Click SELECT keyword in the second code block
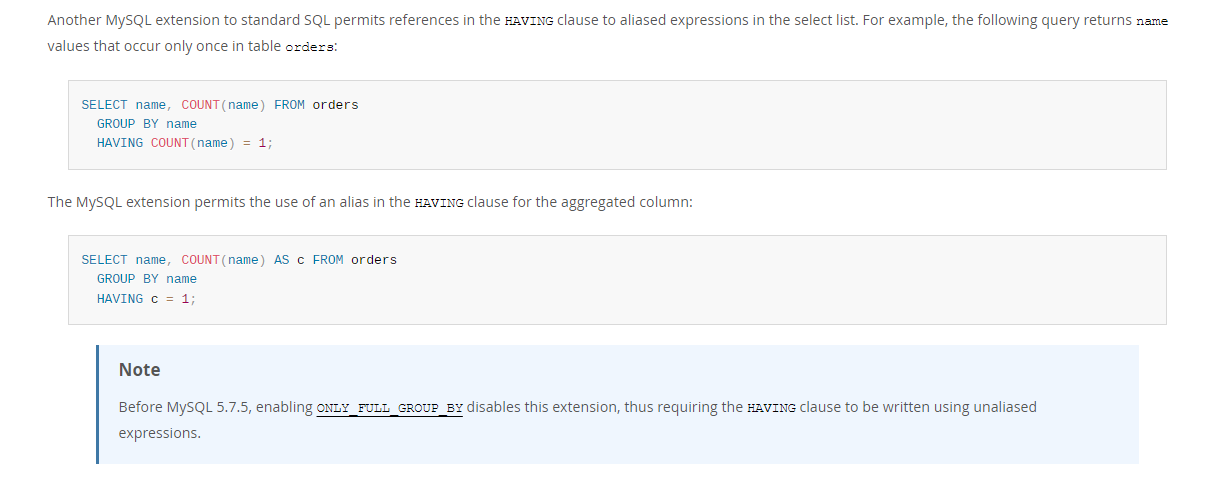 [104, 260]
